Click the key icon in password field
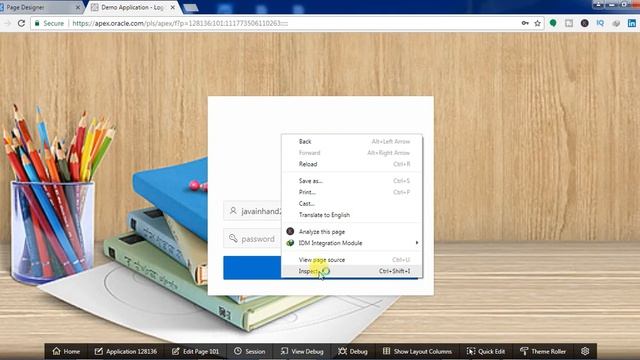 [x=233, y=238]
